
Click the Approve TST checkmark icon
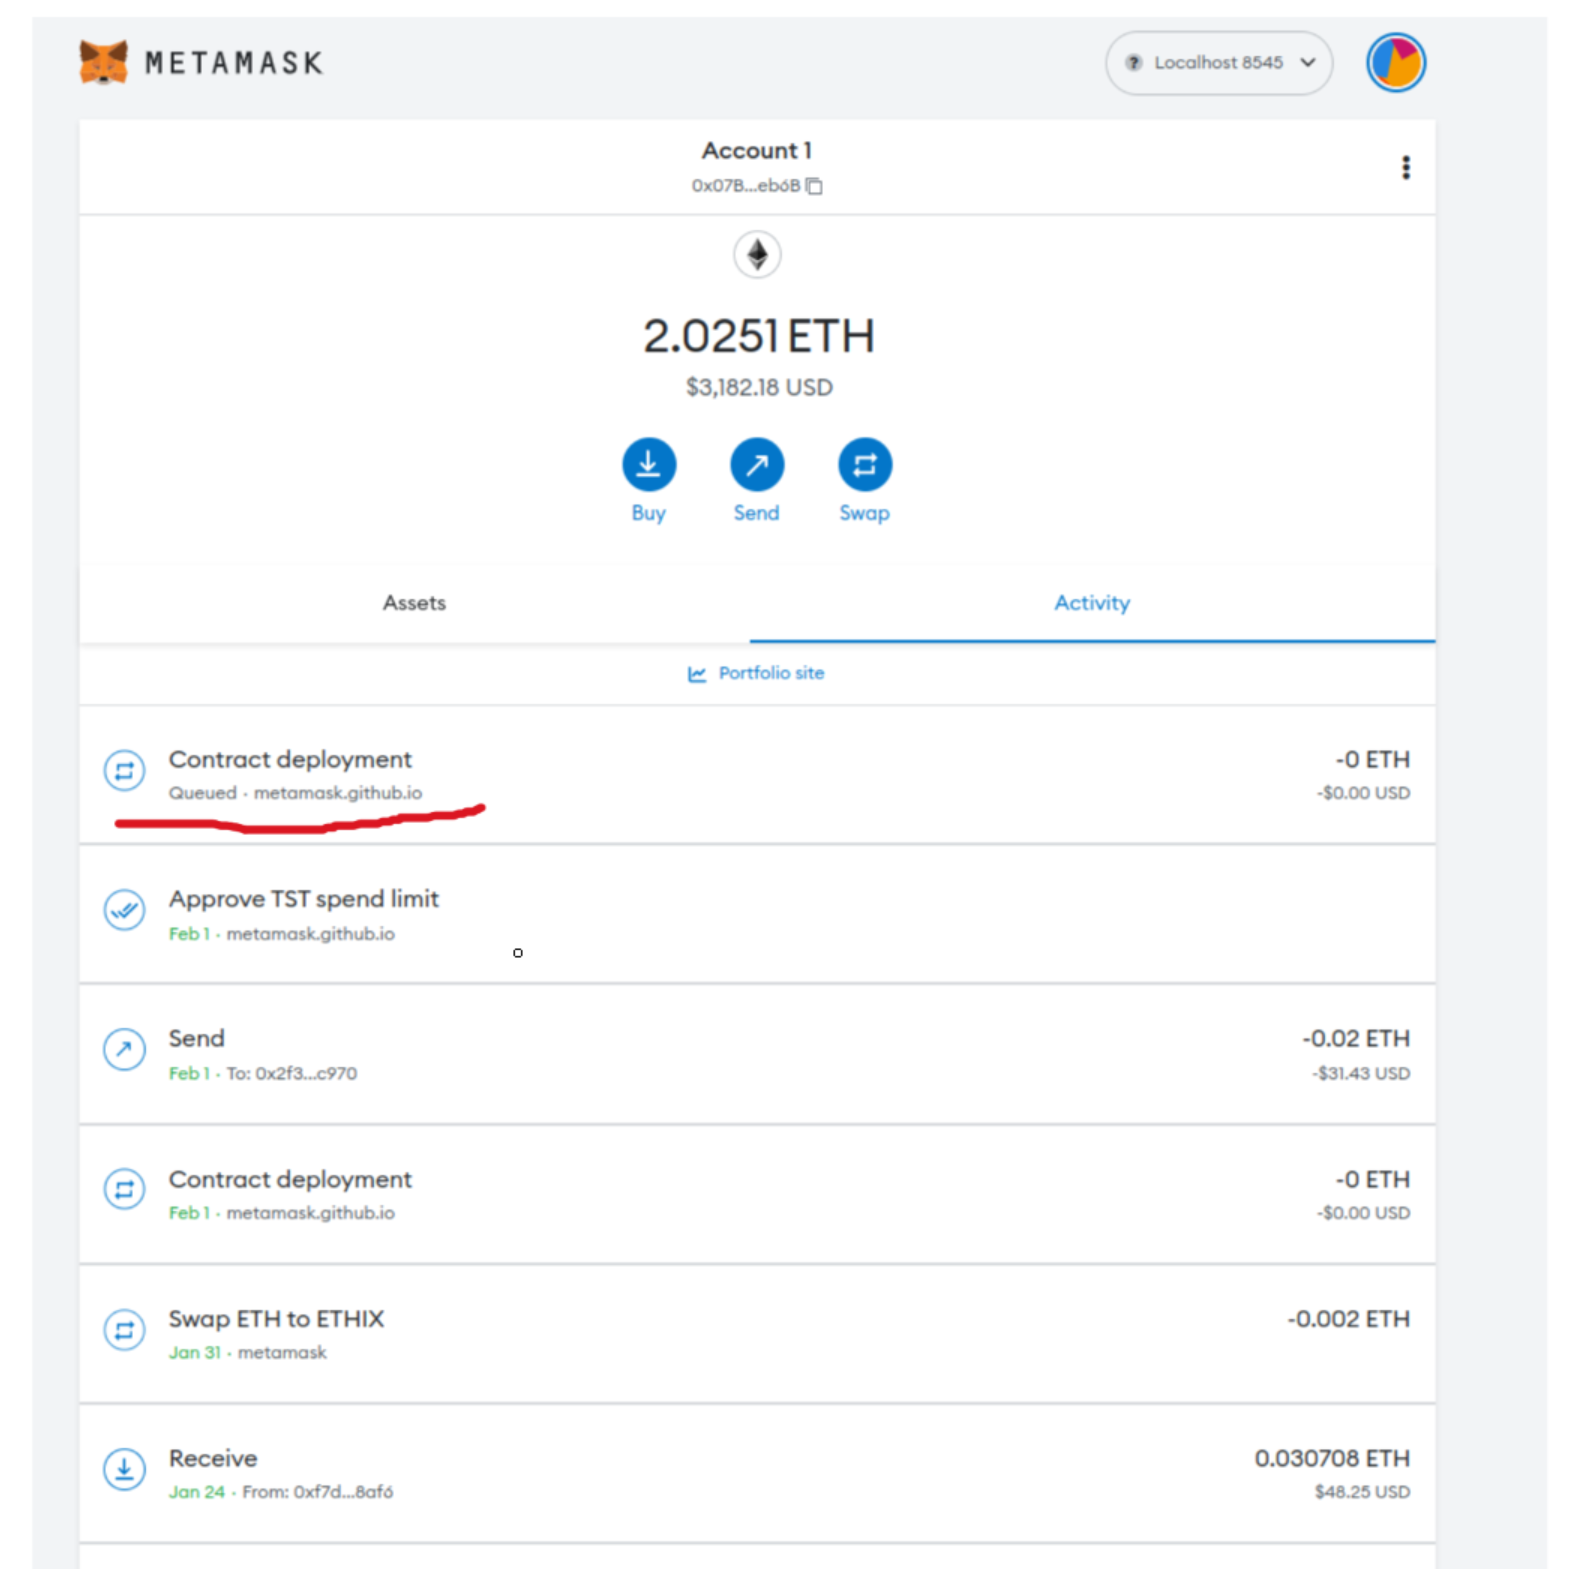click(125, 910)
